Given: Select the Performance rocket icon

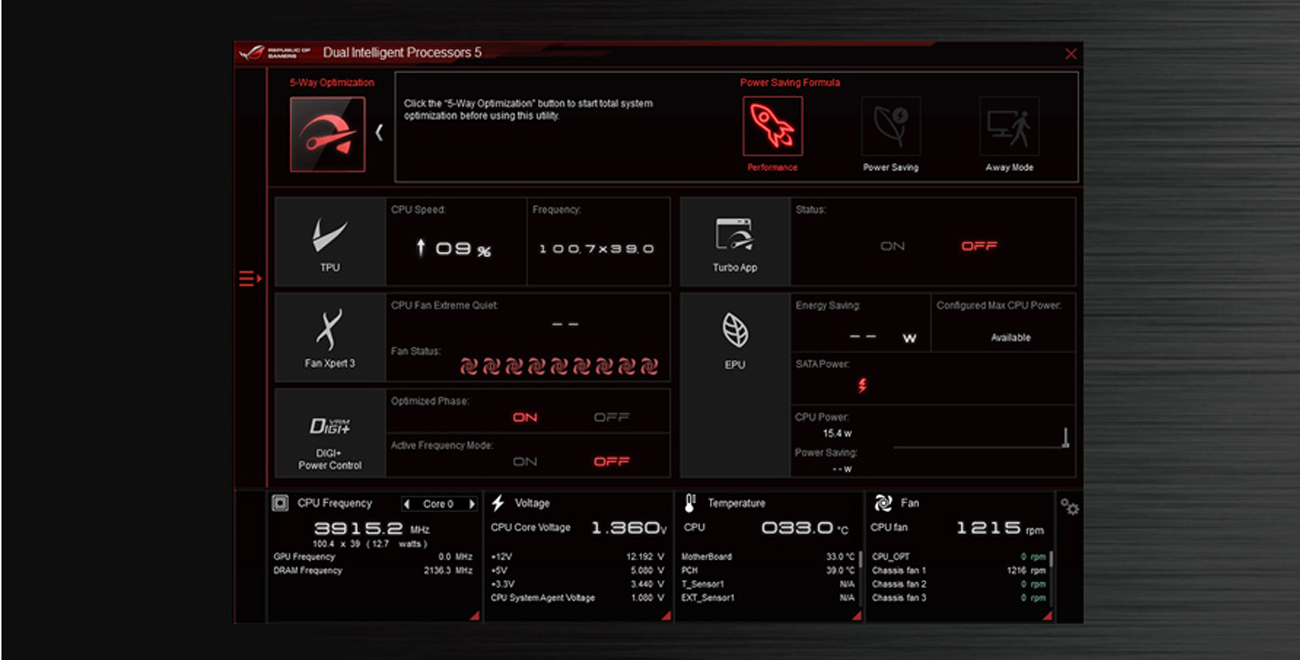Looking at the screenshot, I should coord(772,126).
